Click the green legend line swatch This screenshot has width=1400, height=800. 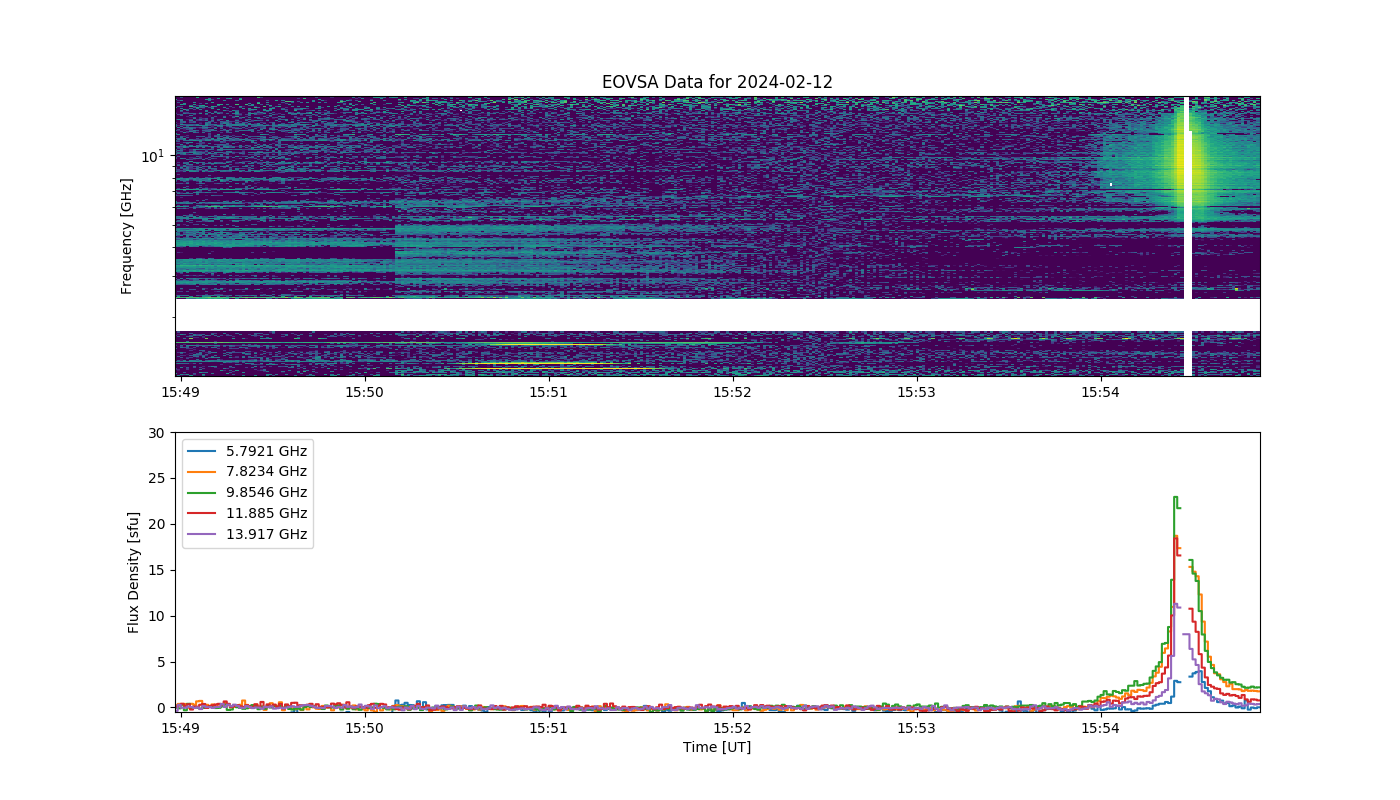coord(202,493)
